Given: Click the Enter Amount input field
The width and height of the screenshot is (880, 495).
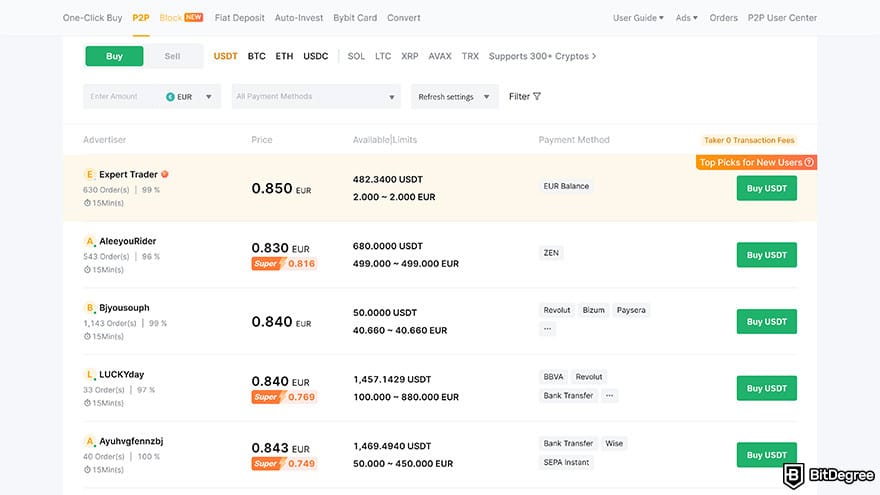Looking at the screenshot, I should pyautogui.click(x=123, y=97).
